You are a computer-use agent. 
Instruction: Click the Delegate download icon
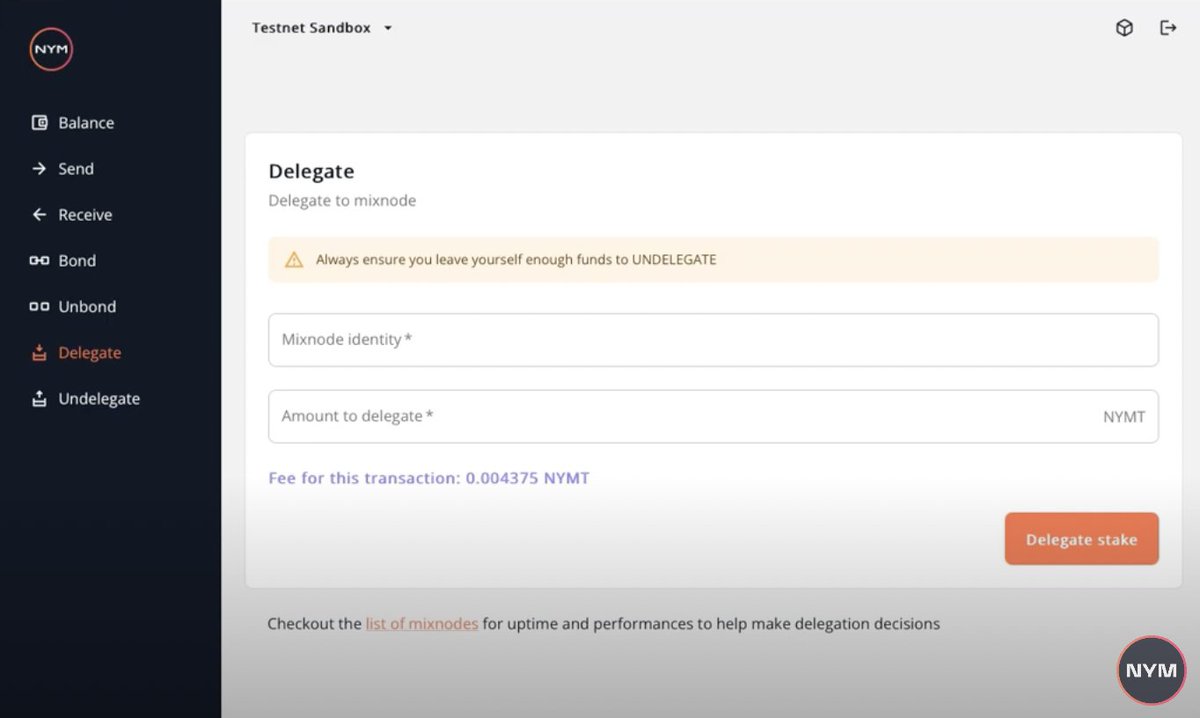tap(40, 353)
